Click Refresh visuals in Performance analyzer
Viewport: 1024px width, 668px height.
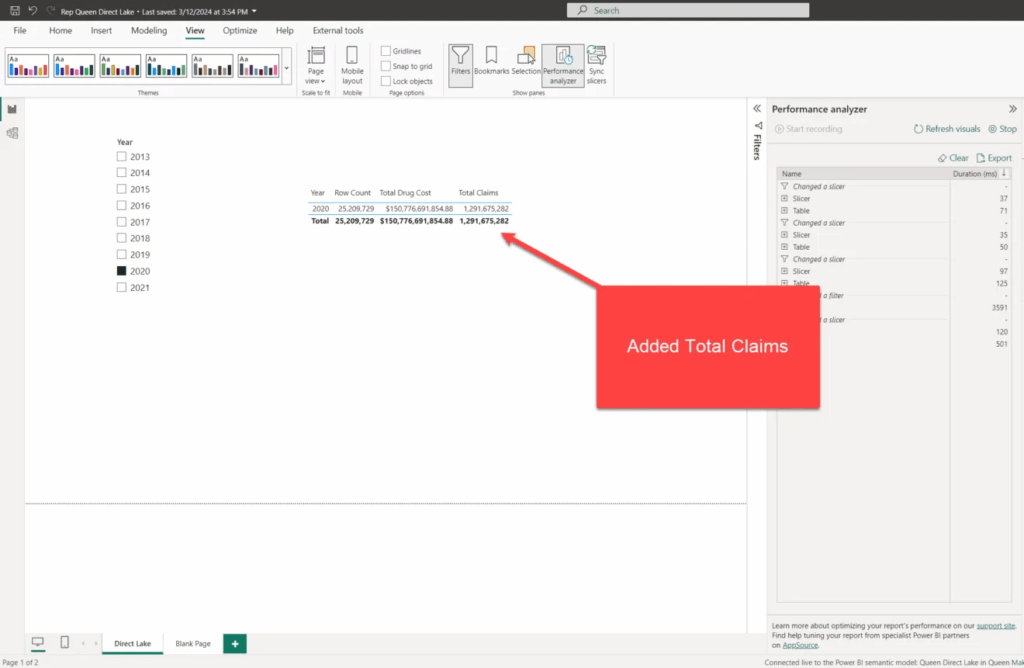[x=947, y=129]
